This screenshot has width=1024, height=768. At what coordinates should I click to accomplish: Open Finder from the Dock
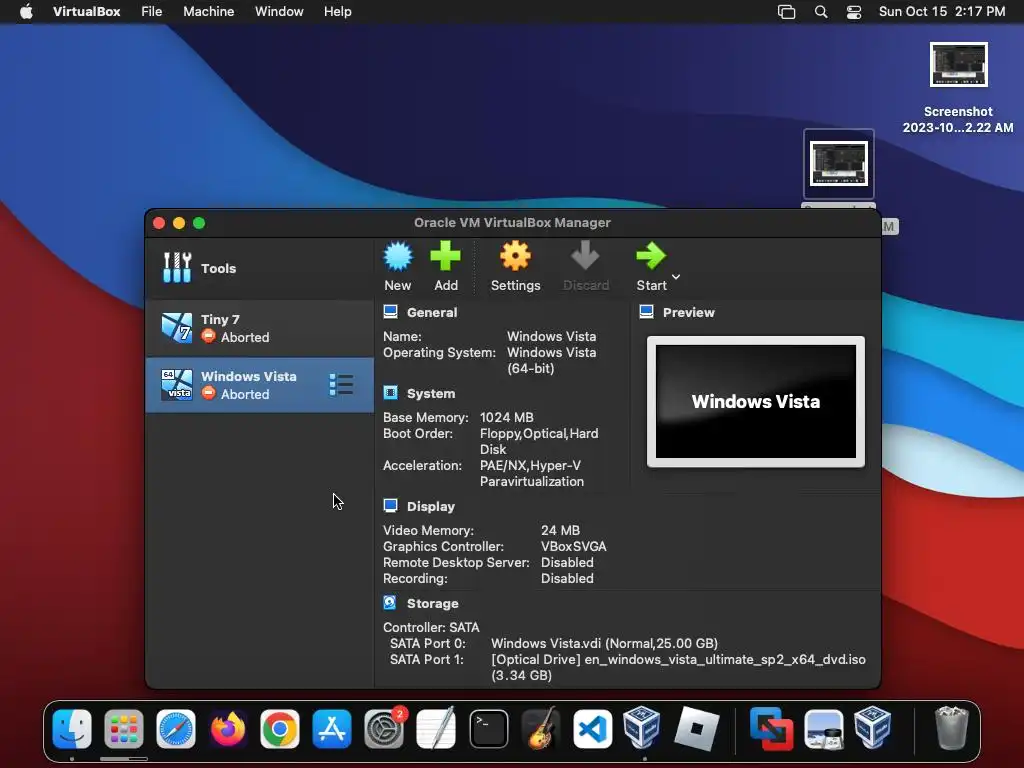click(72, 728)
